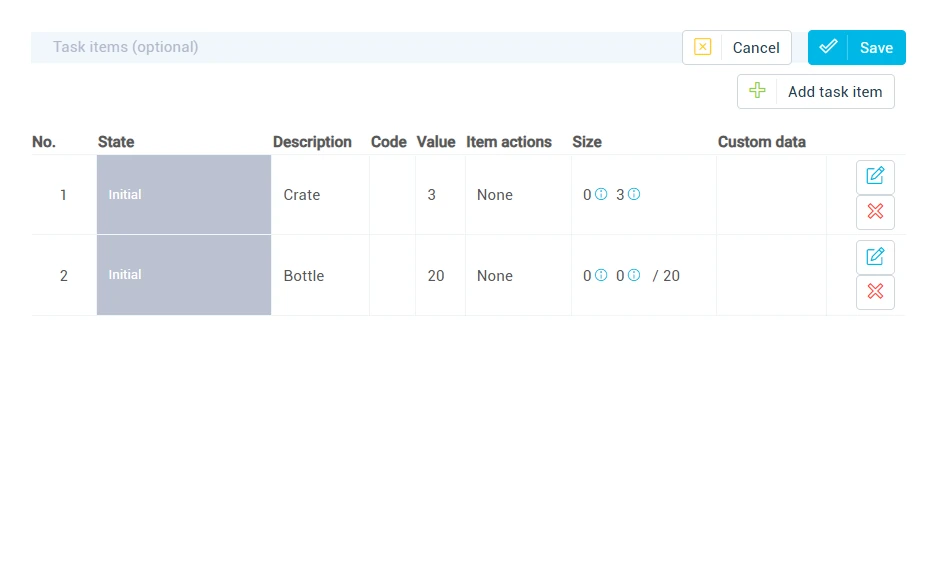Click the Task items (optional) section title
The image size is (932, 572).
(x=125, y=47)
